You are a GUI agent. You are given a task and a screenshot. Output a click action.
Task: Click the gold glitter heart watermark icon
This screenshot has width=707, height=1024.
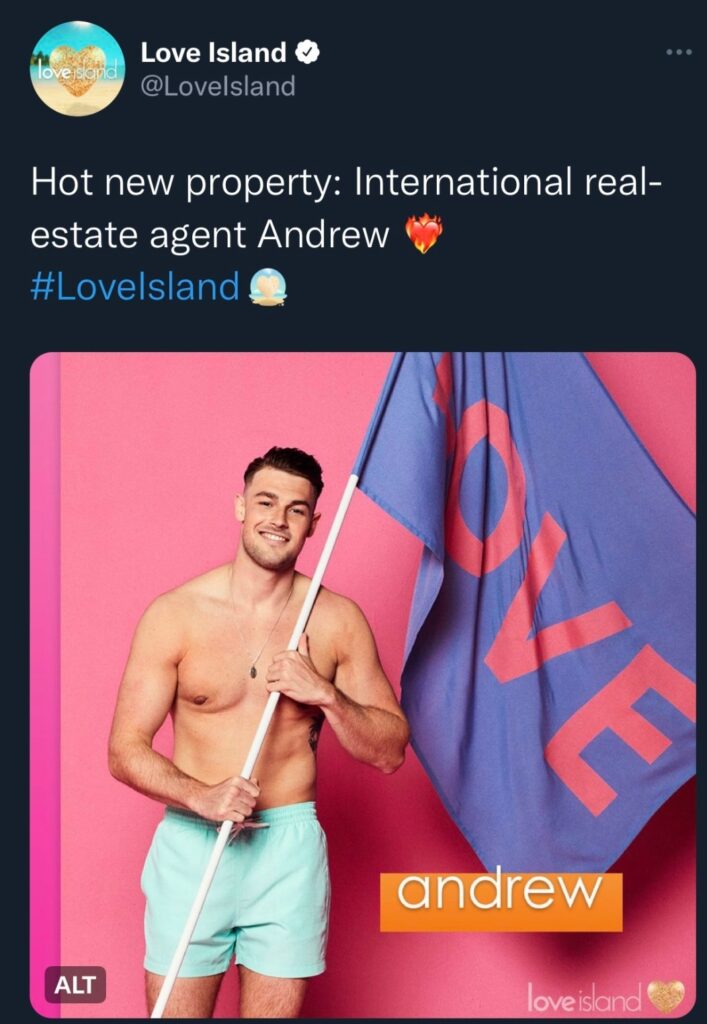point(666,997)
